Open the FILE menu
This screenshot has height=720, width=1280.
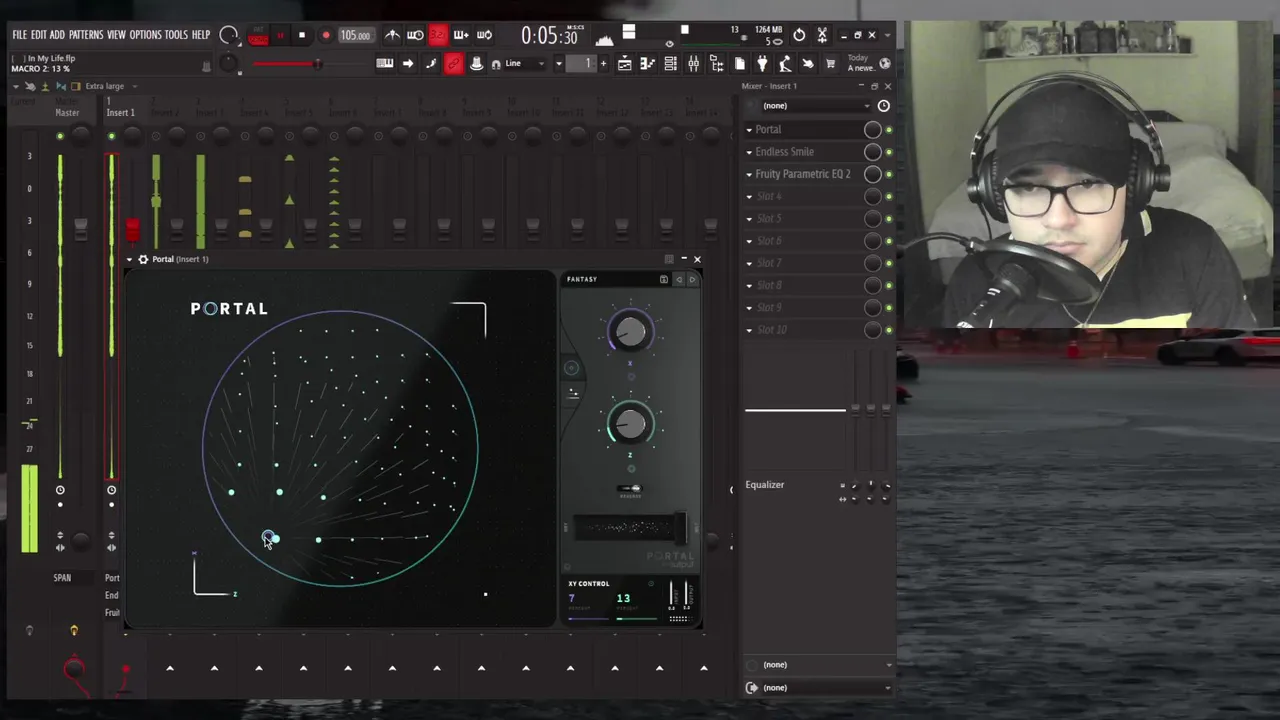[19, 35]
